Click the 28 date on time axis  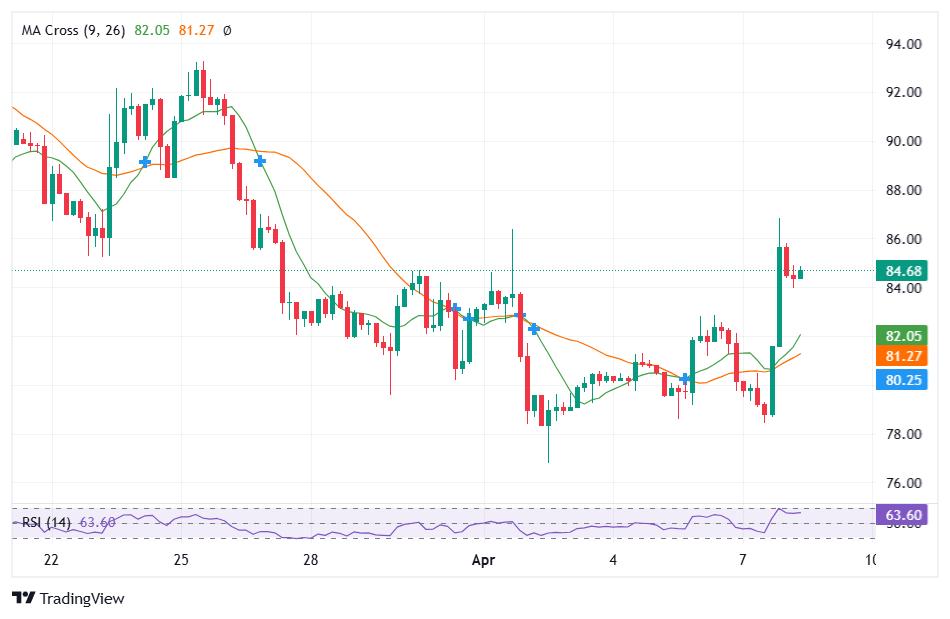(311, 560)
